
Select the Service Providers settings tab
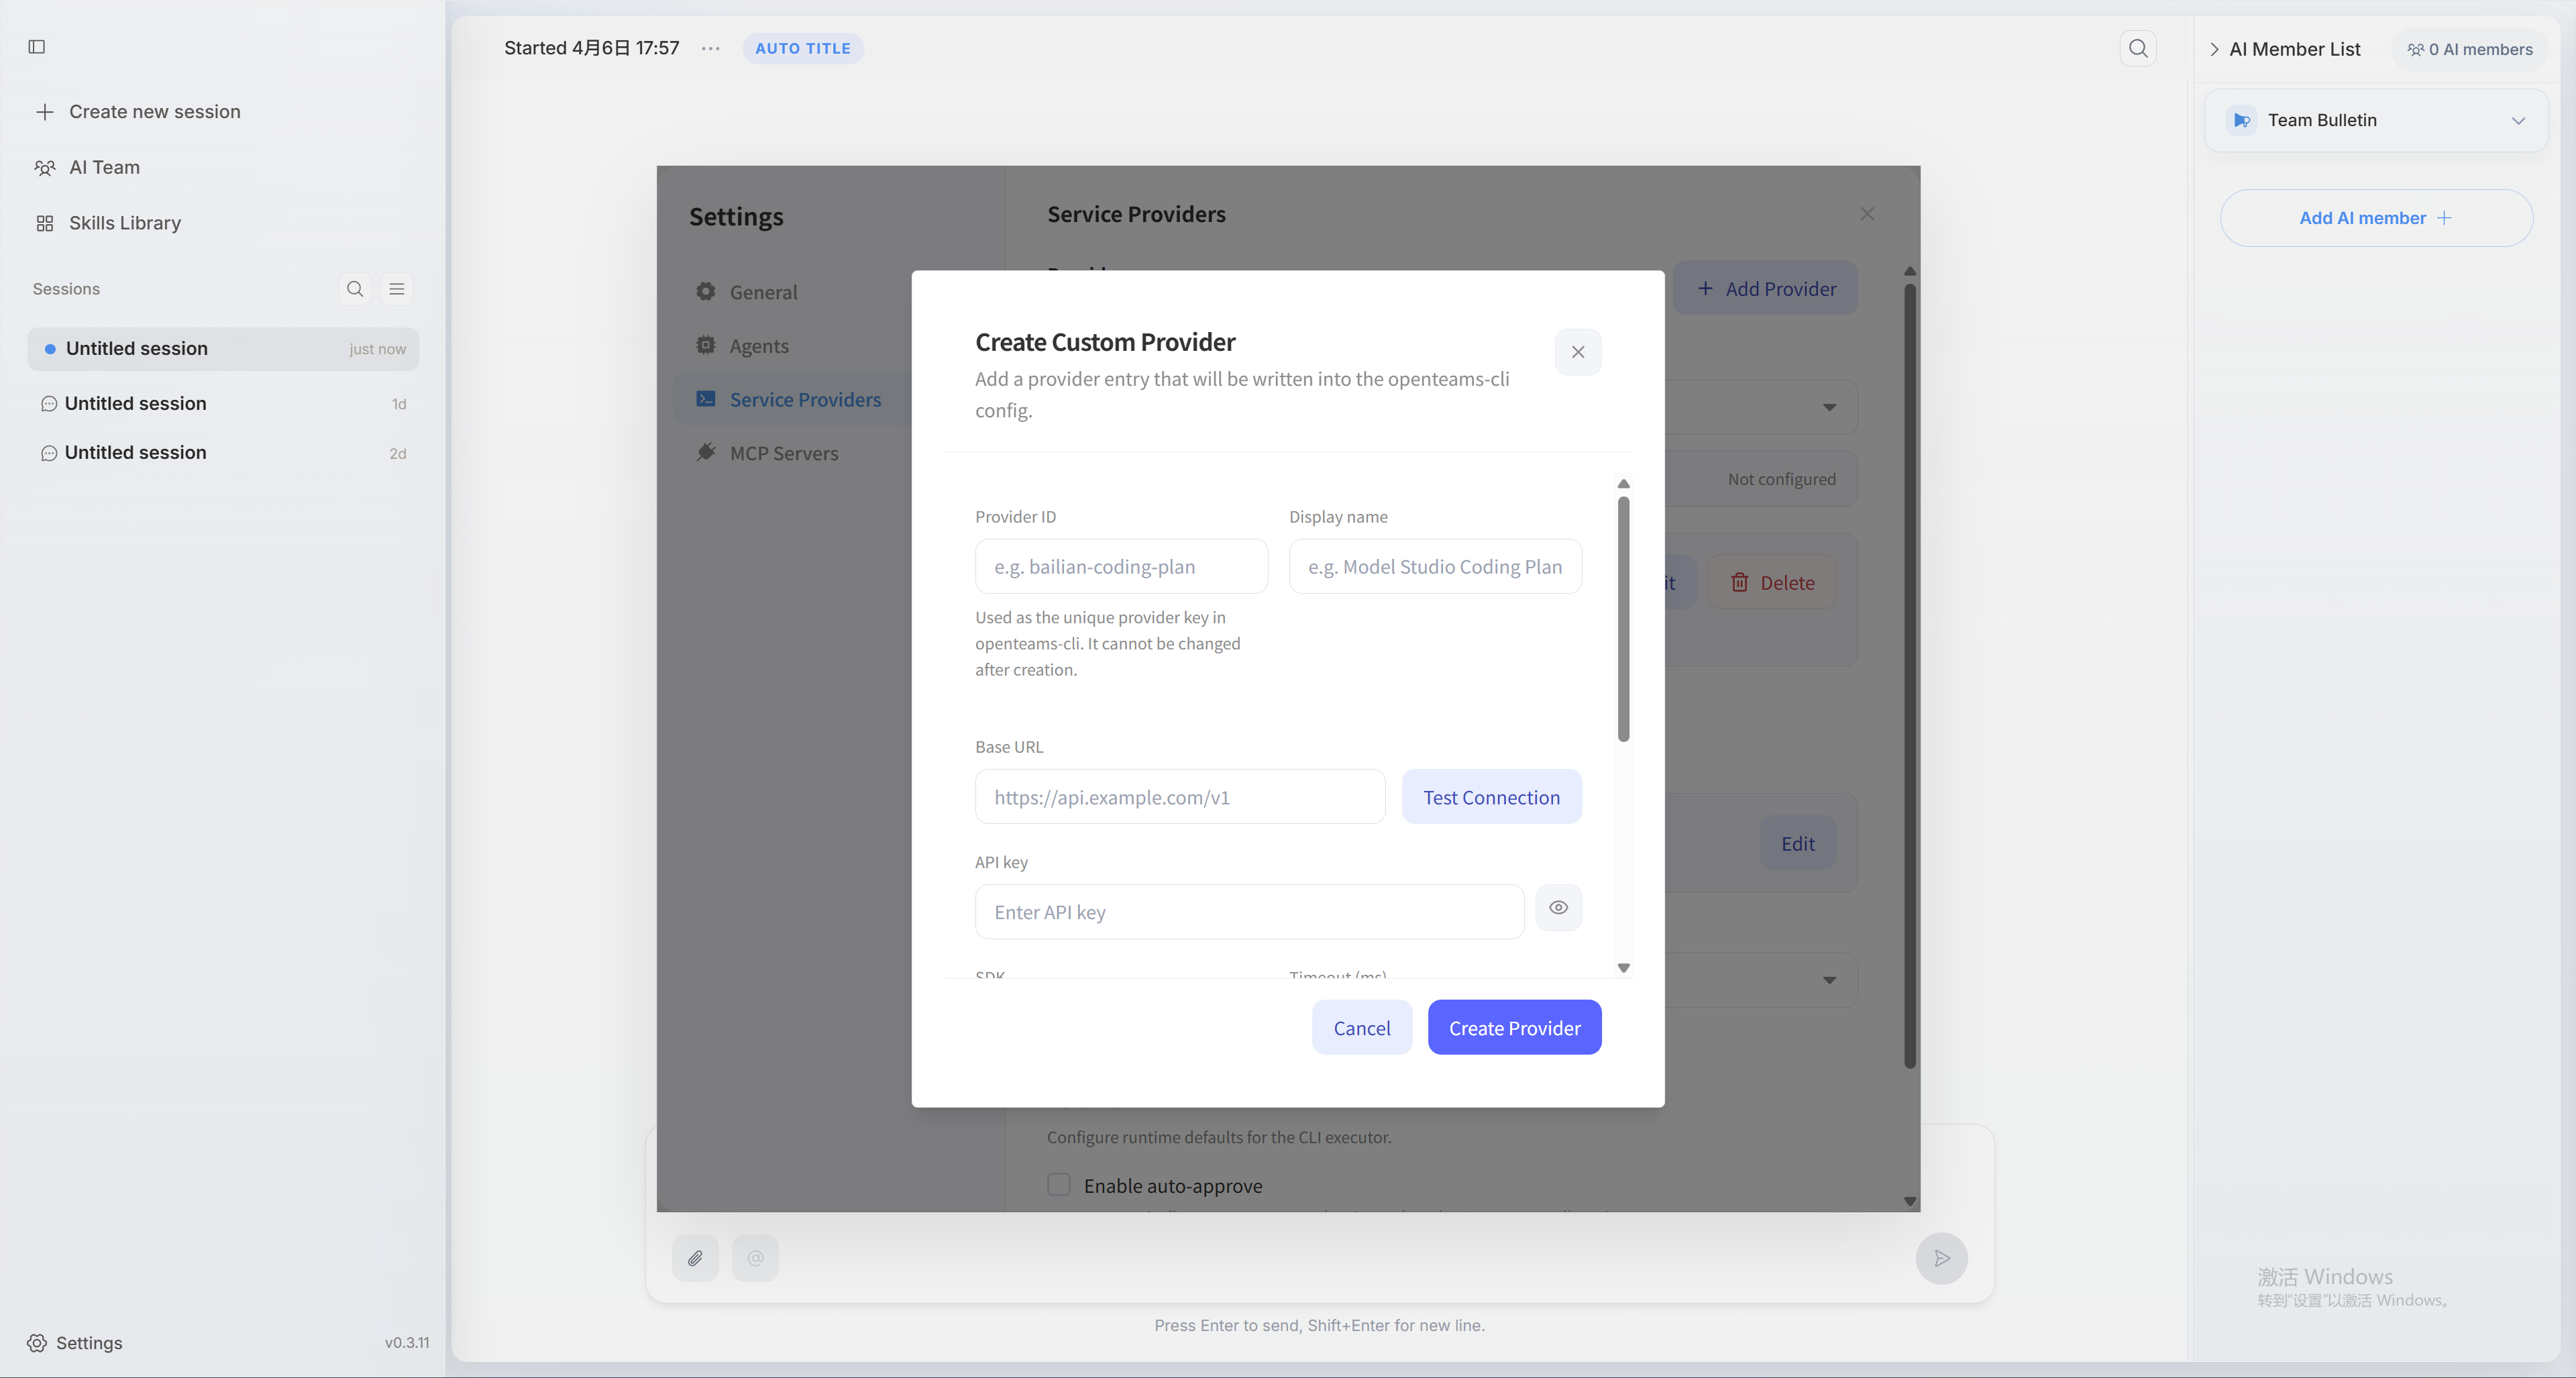click(793, 400)
